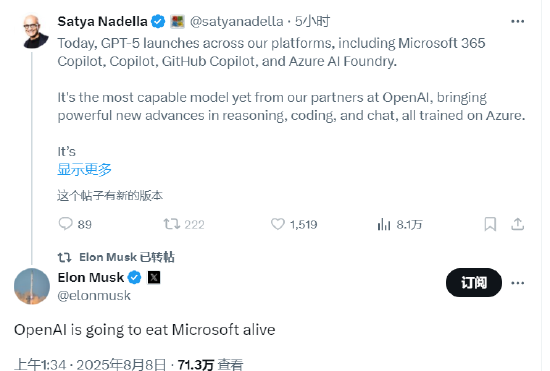Open more options menu on Elon Musk's post
This screenshot has width=550, height=371.
coord(517,283)
